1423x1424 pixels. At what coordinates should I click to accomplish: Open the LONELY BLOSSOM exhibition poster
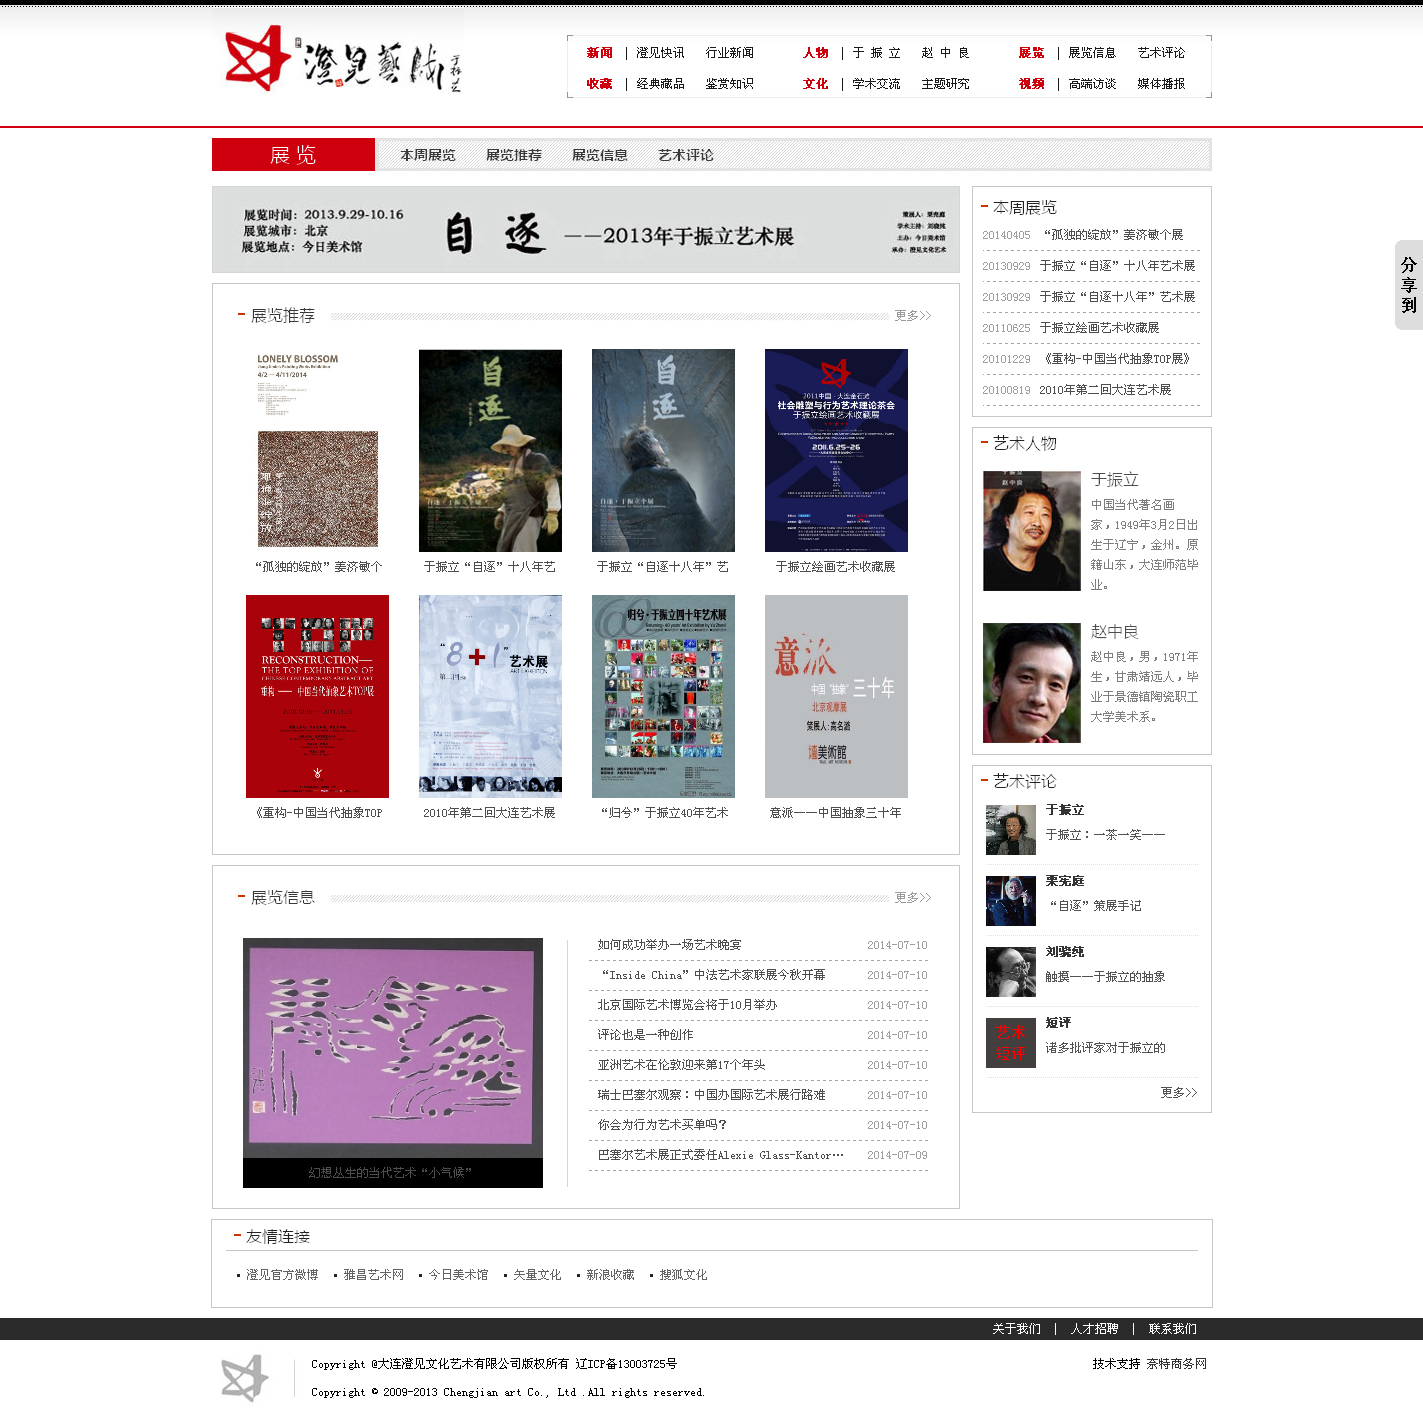tap(317, 450)
